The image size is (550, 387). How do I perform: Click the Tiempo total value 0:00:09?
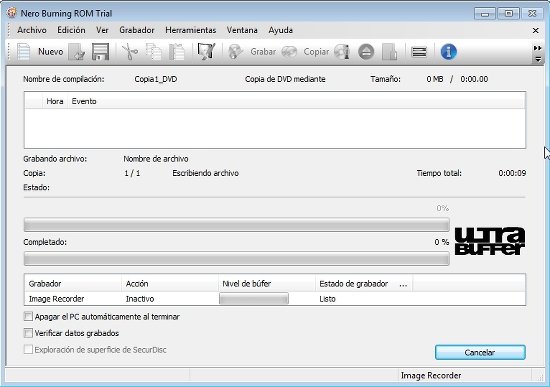pyautogui.click(x=512, y=173)
